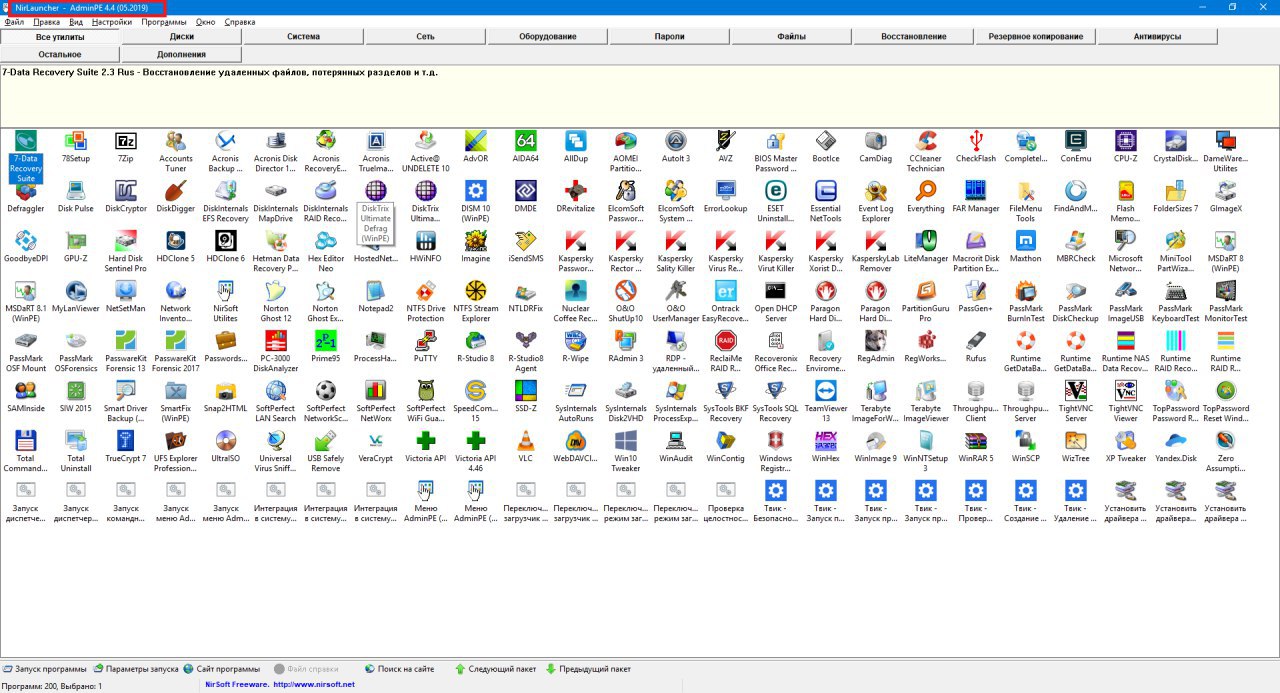Screen dimensions: 1280x693
Task: Switch to the Оборудование tab
Action: pos(548,37)
